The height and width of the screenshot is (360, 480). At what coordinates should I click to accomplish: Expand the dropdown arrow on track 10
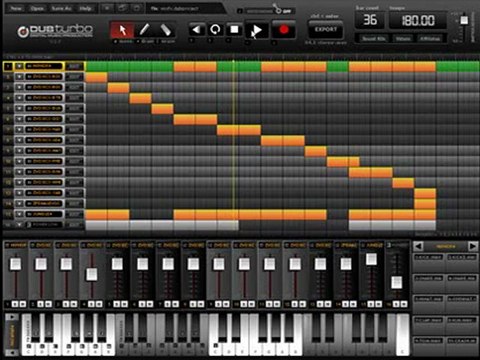pos(19,161)
